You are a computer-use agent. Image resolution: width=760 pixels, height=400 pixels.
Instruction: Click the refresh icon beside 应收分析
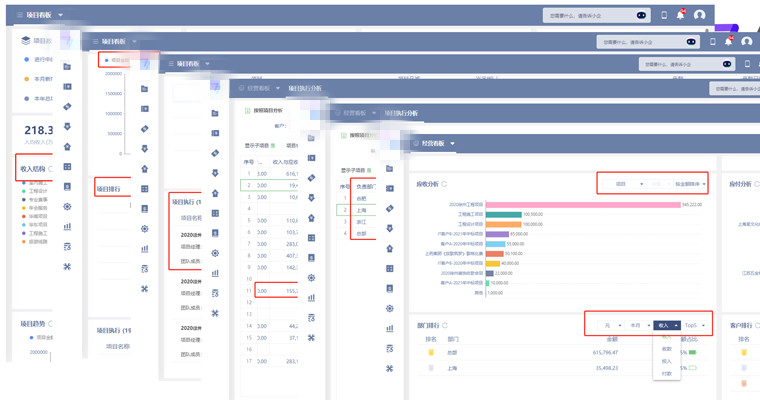(x=445, y=184)
